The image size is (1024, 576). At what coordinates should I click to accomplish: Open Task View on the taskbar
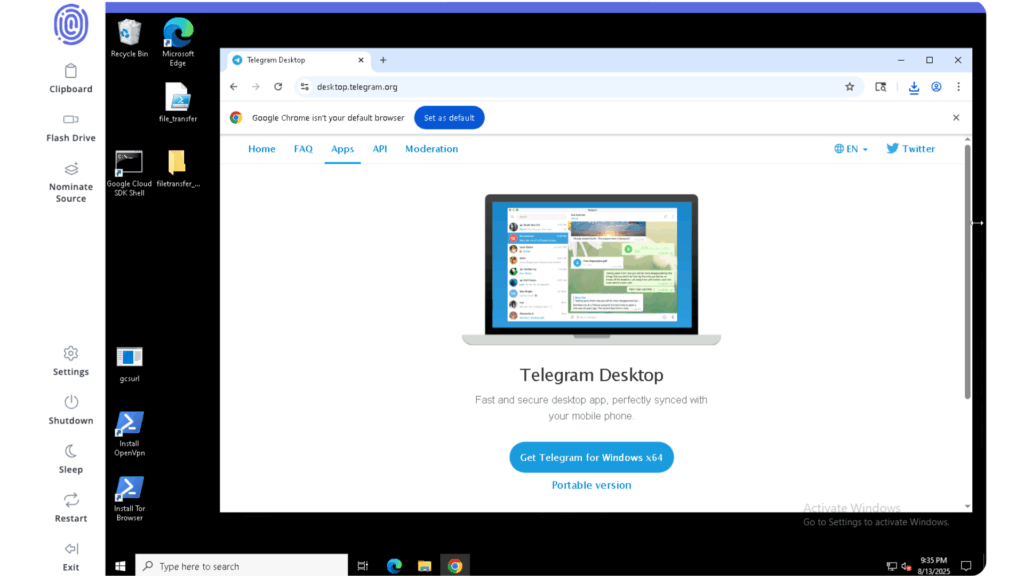[x=362, y=566]
